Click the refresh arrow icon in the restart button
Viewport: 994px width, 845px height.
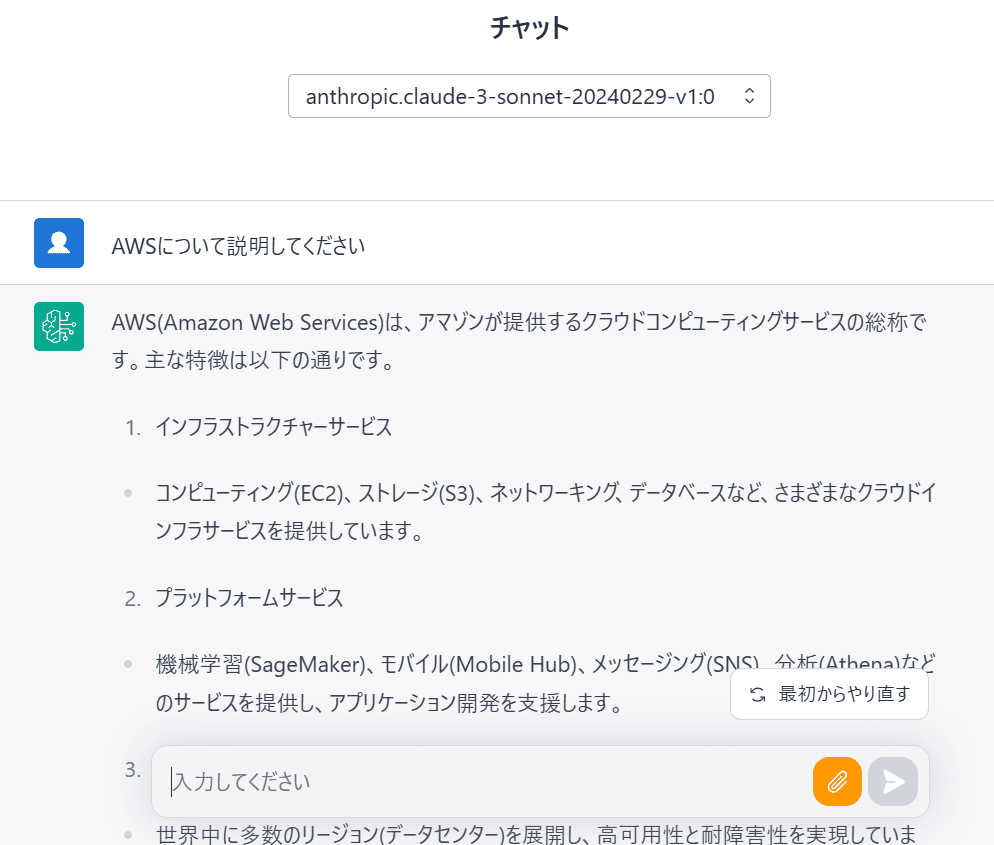pyautogui.click(x=757, y=693)
